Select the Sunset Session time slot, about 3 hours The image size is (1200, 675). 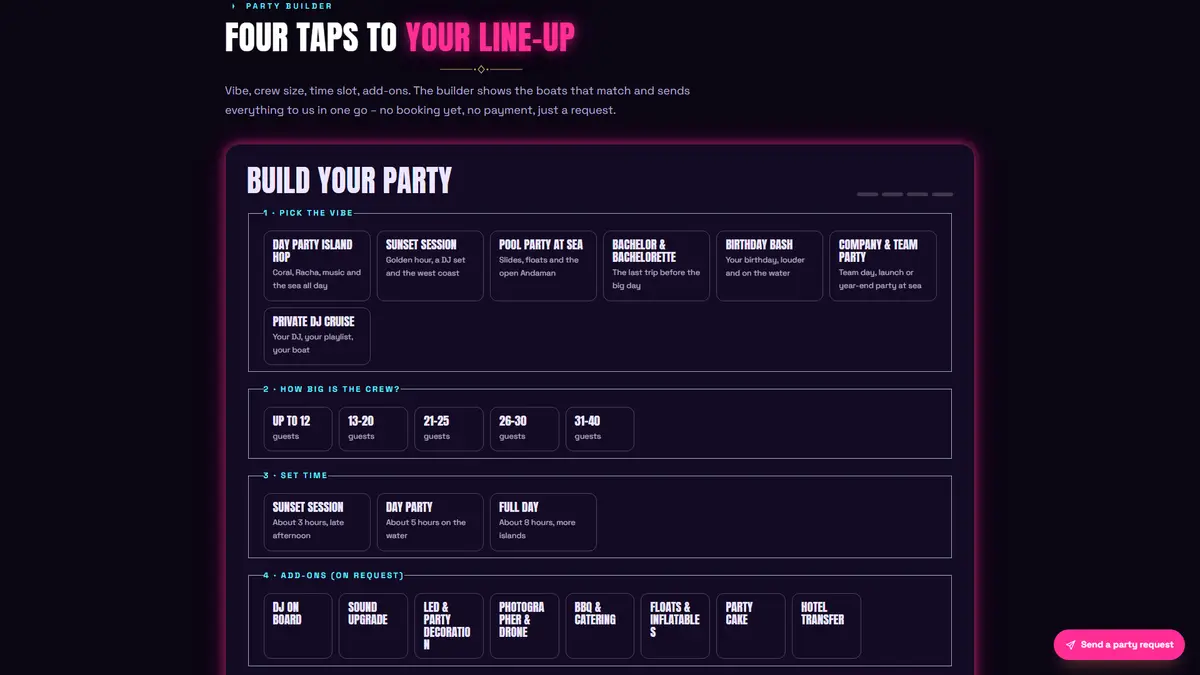pyautogui.click(x=317, y=522)
